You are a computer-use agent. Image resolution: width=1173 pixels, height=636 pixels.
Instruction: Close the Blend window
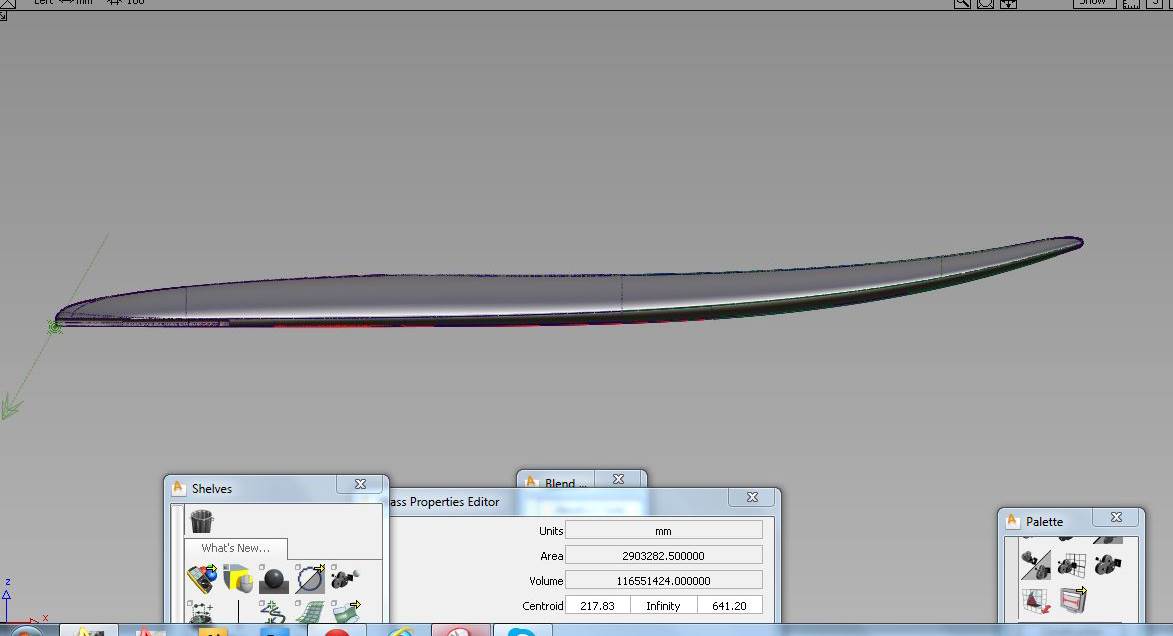coord(618,480)
